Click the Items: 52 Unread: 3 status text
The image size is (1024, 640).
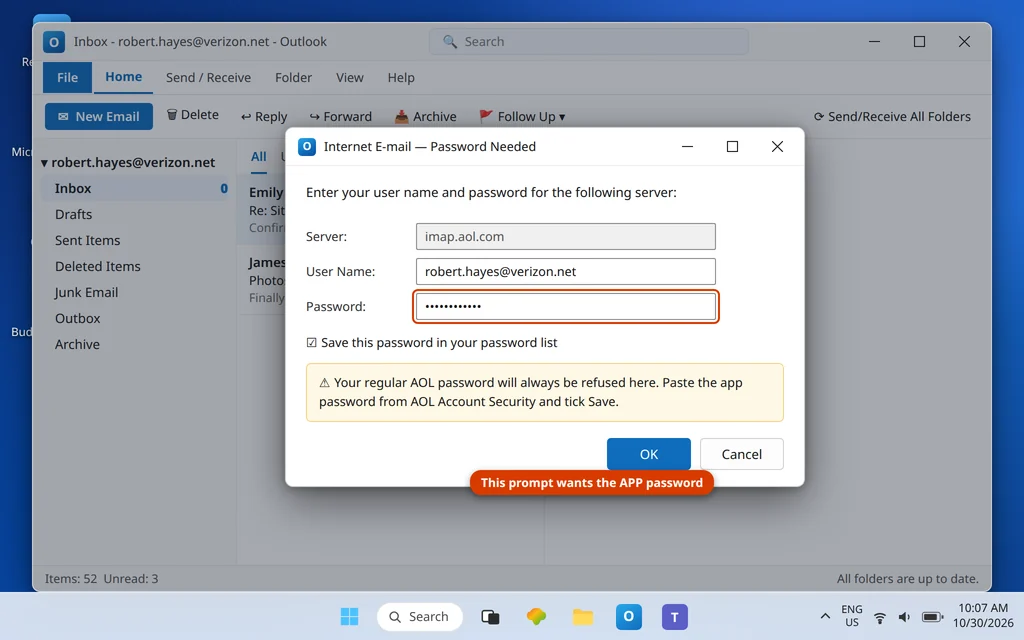click(101, 579)
